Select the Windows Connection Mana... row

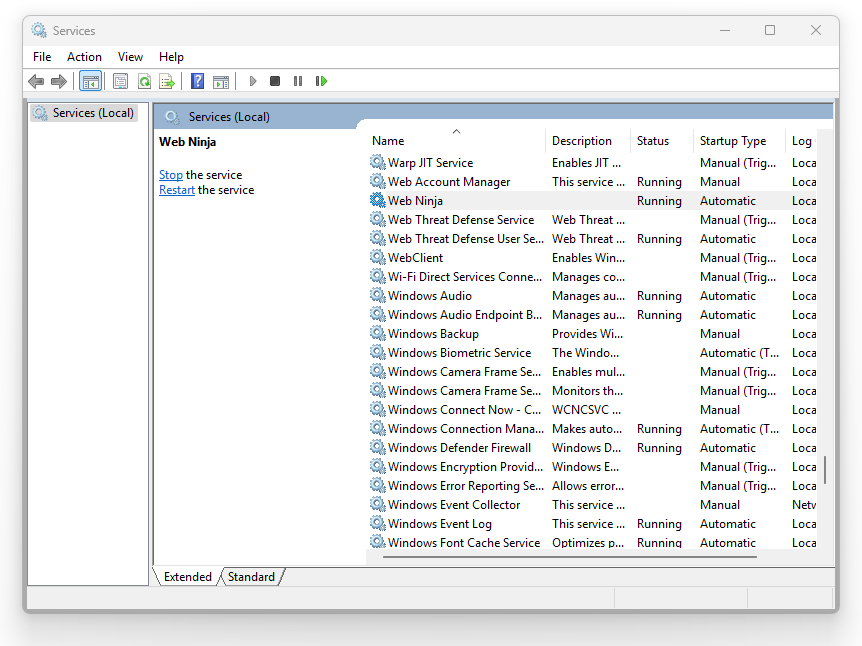click(x=593, y=428)
